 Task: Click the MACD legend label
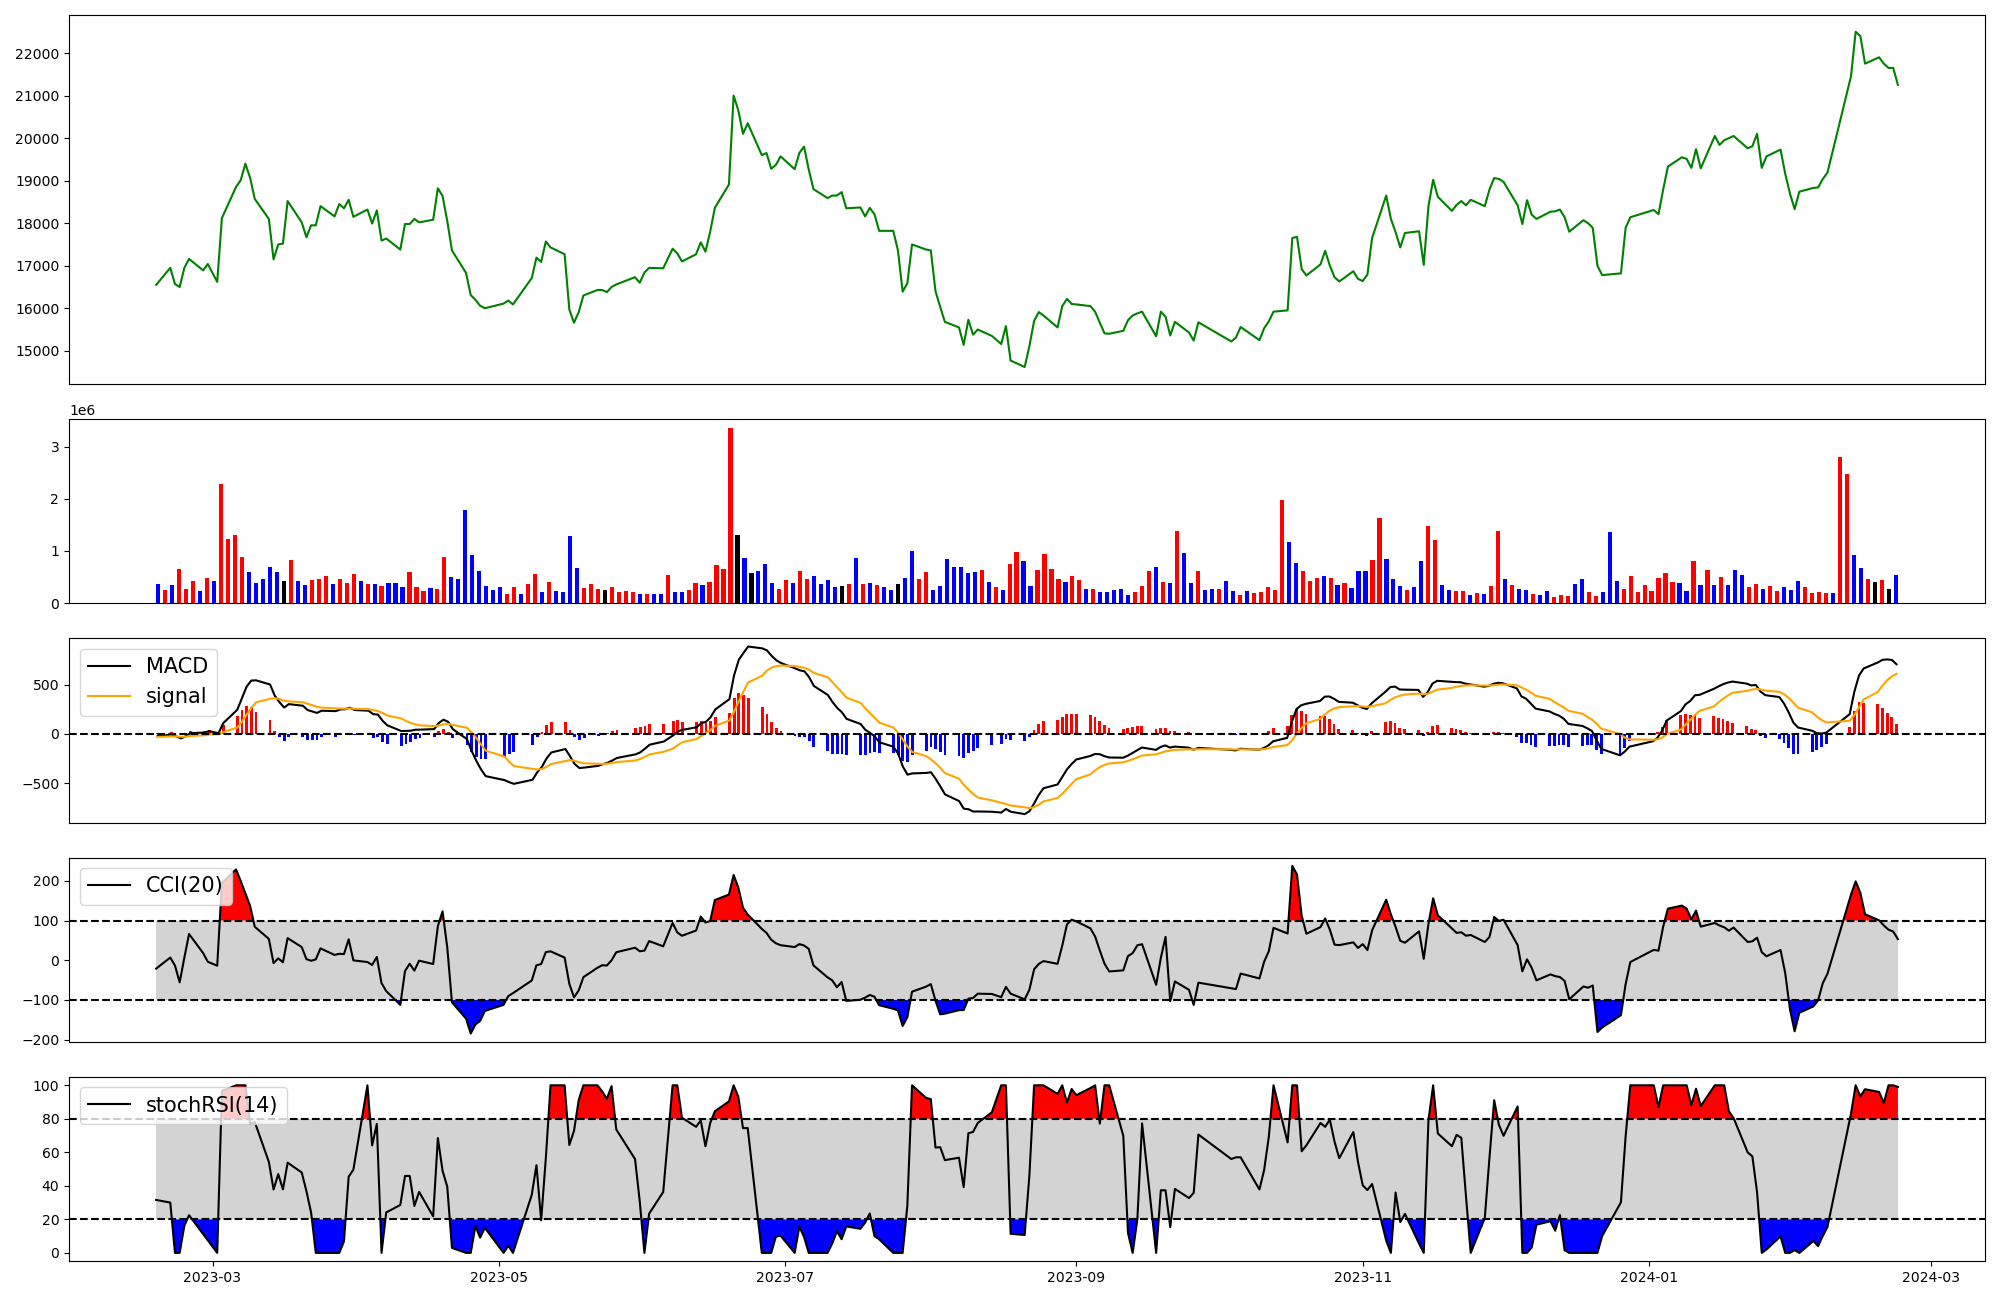click(x=176, y=666)
